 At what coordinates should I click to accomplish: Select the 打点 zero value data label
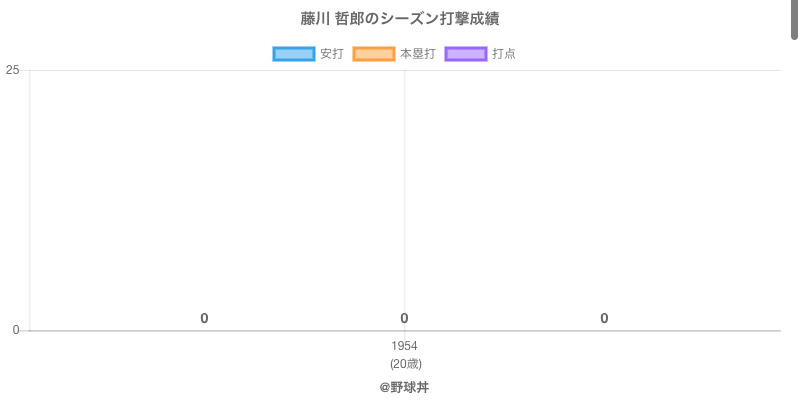(604, 318)
